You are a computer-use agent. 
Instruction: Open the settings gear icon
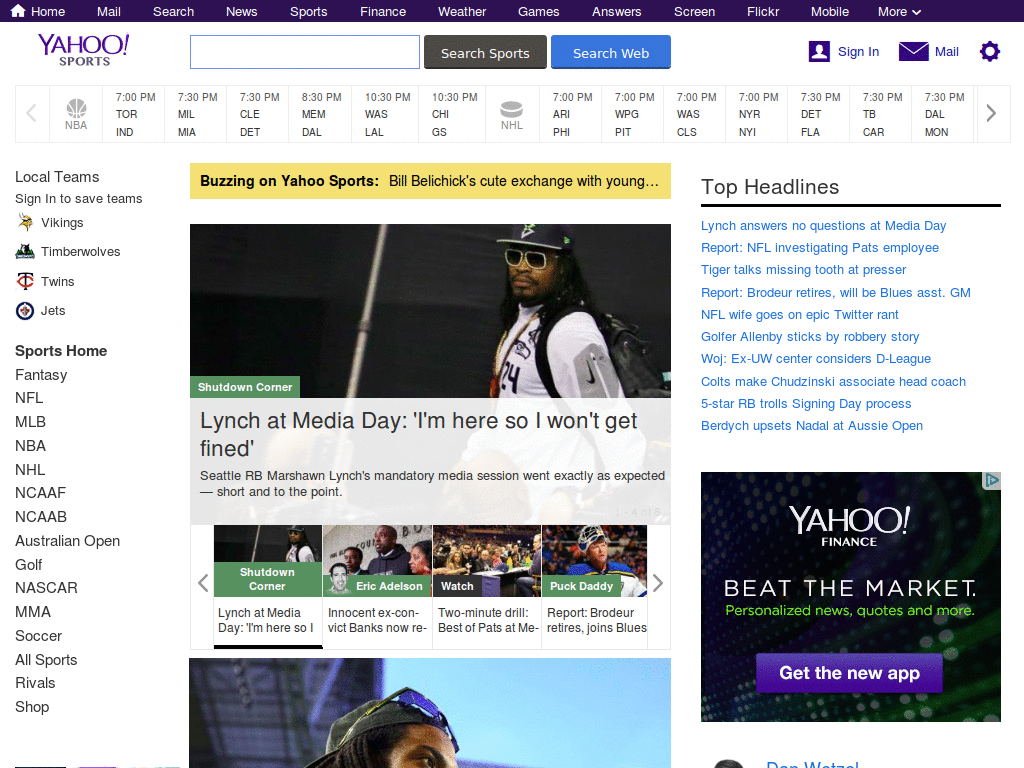click(x=989, y=52)
